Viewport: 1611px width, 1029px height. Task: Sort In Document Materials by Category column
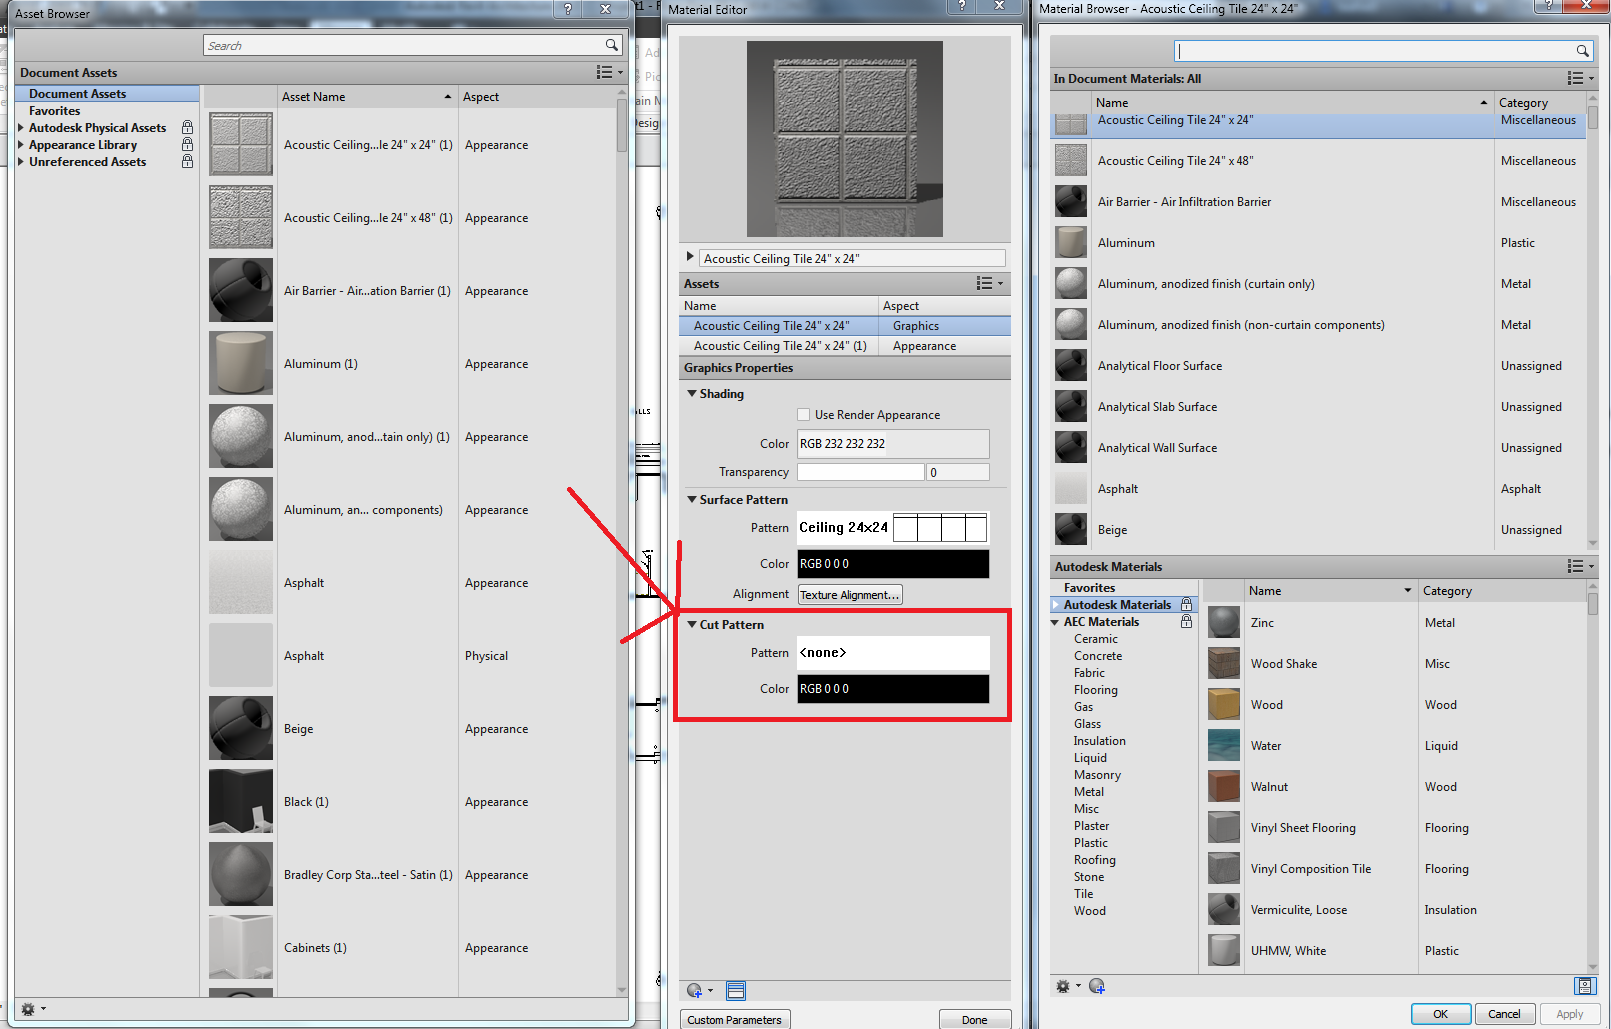coord(1540,103)
